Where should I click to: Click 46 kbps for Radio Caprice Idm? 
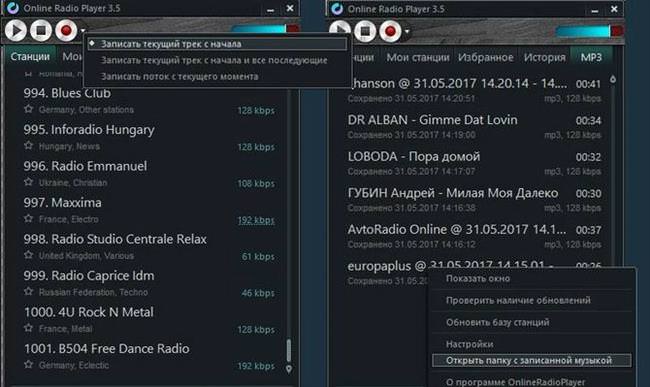[258, 293]
